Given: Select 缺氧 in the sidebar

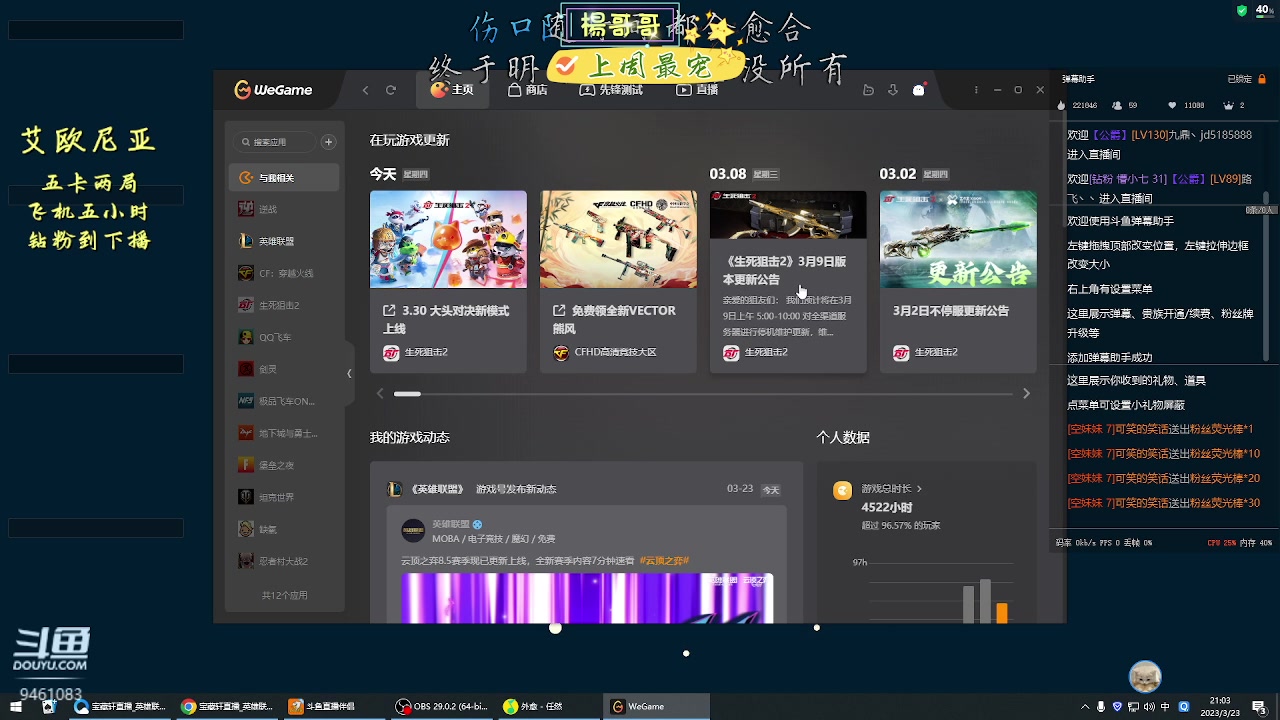Looking at the screenshot, I should click(x=284, y=529).
